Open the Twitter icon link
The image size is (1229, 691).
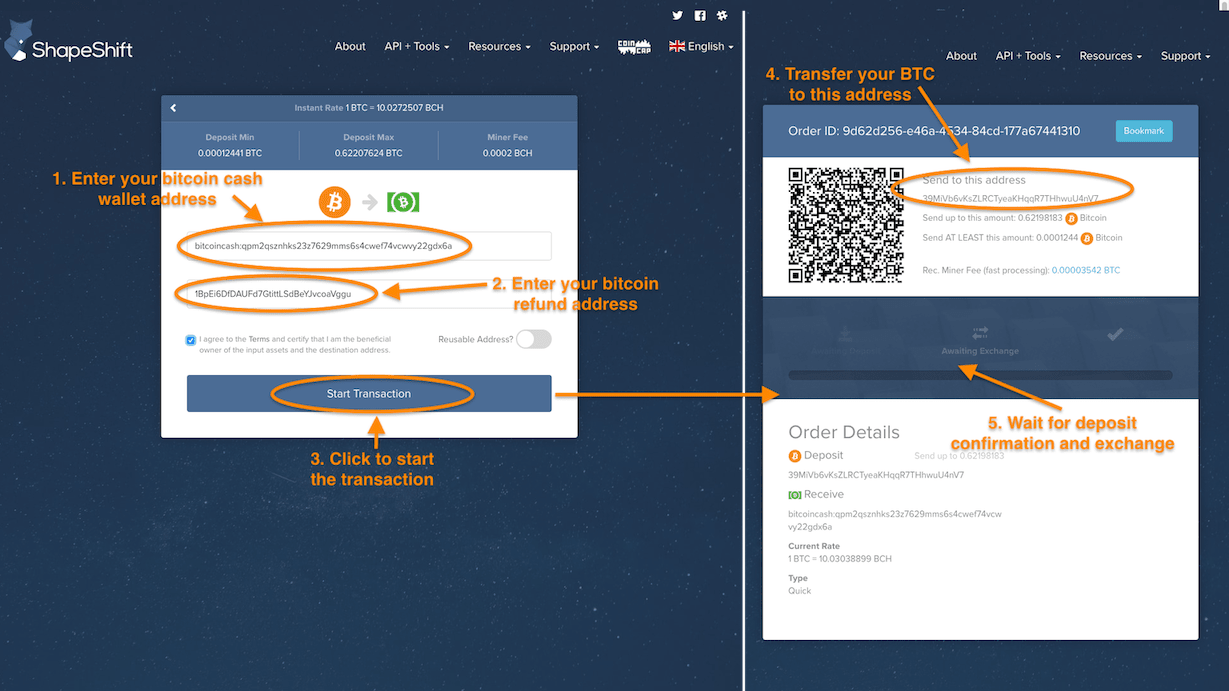coord(677,16)
